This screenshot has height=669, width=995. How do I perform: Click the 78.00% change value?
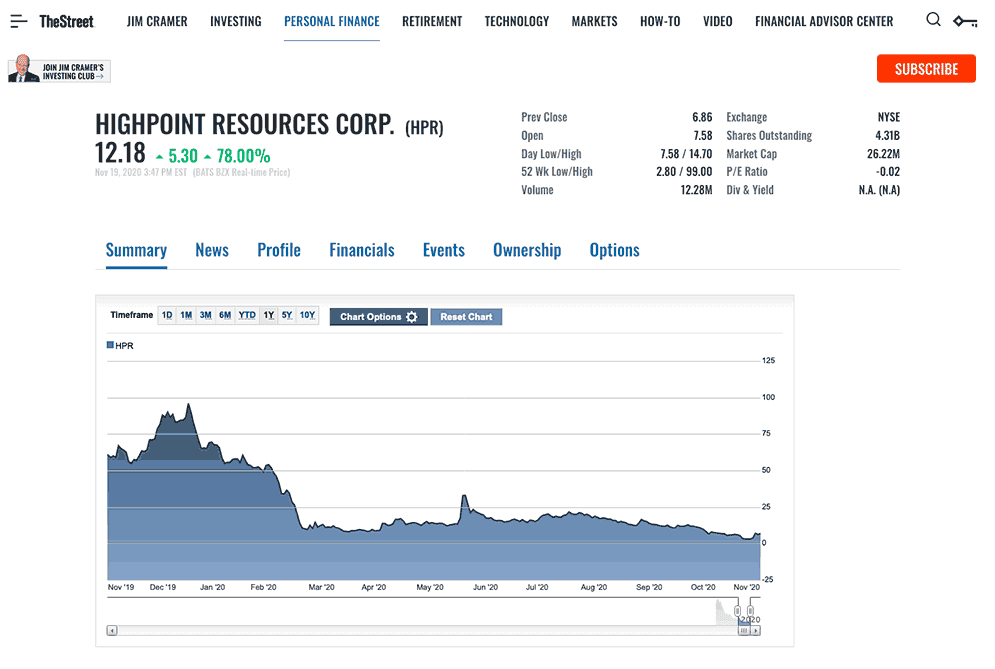[x=243, y=156]
